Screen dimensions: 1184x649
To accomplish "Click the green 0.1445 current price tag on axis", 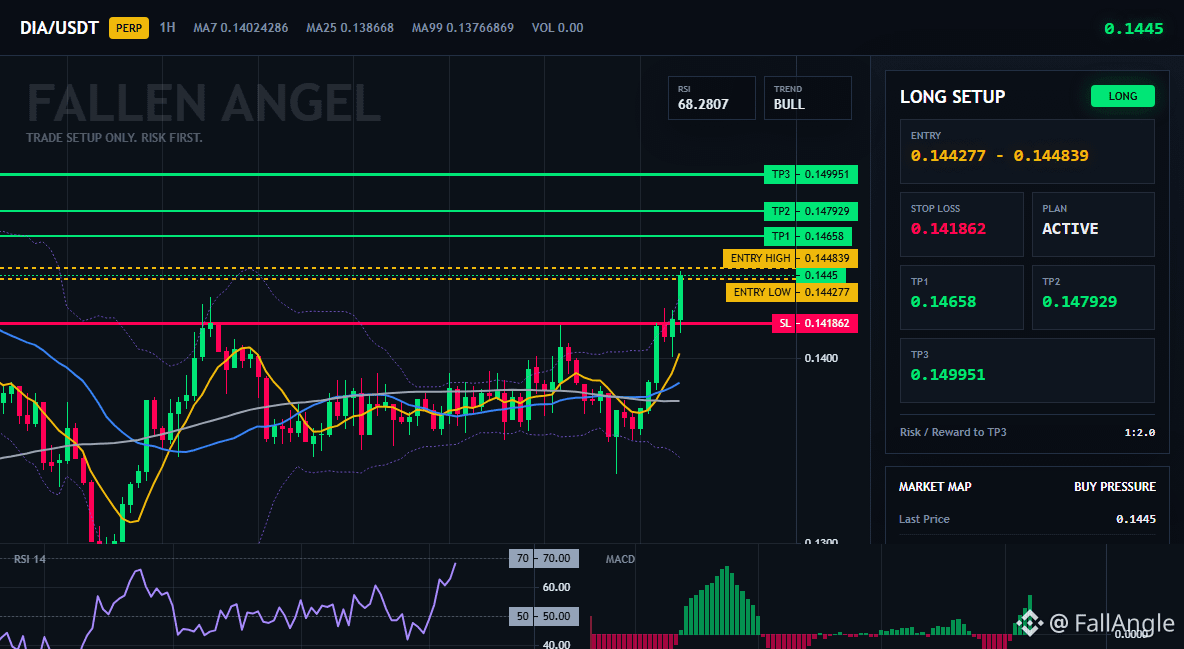I will [x=821, y=275].
